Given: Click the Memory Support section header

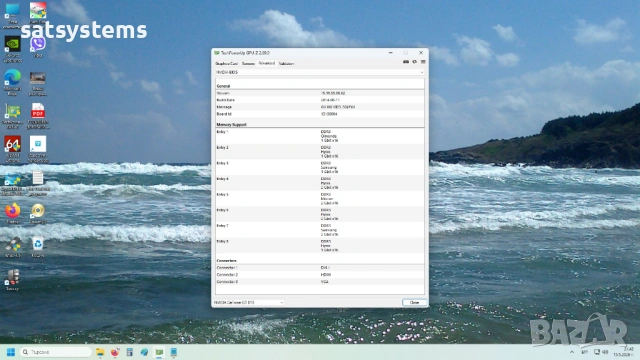Looking at the screenshot, I should 231,124.
